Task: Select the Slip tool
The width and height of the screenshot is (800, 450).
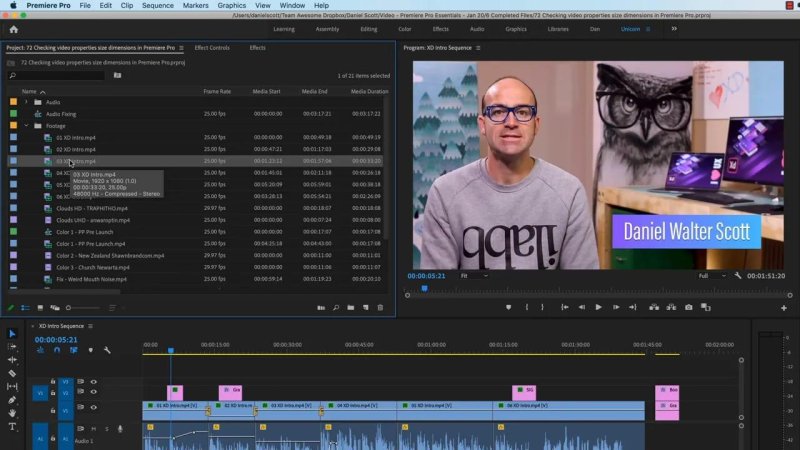Action: pos(12,387)
